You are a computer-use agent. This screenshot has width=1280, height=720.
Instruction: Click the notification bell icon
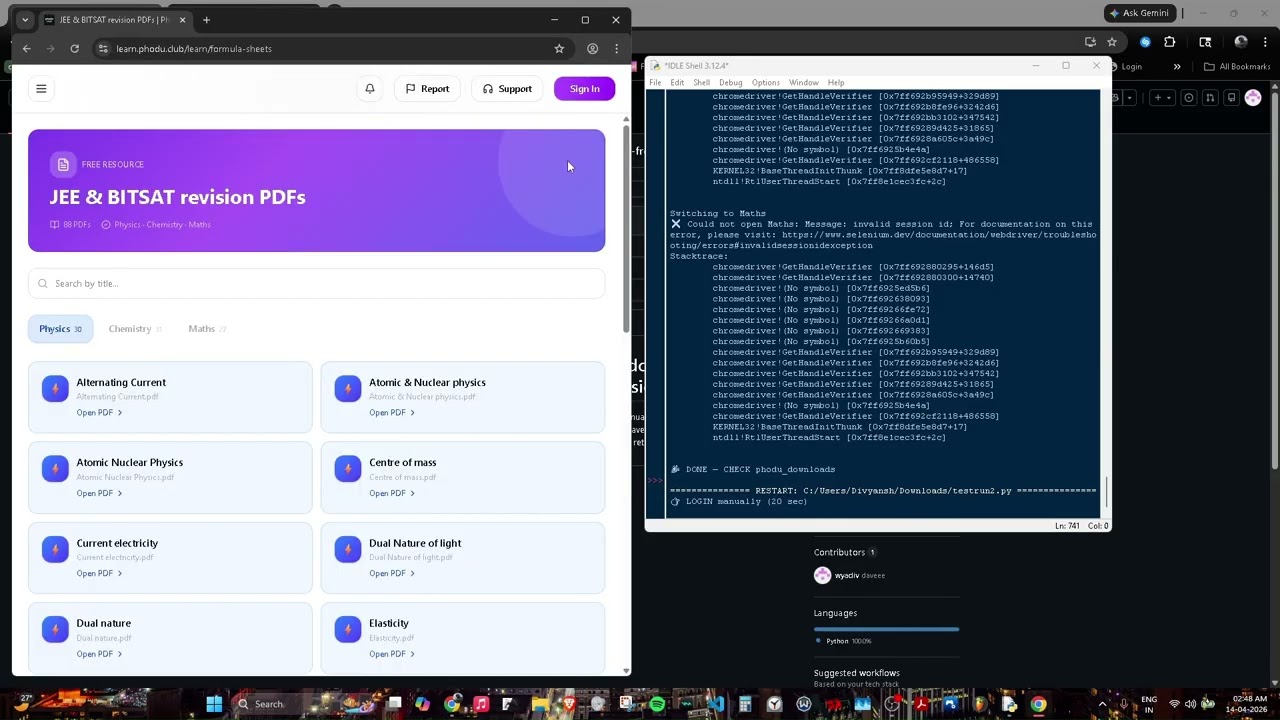click(370, 89)
